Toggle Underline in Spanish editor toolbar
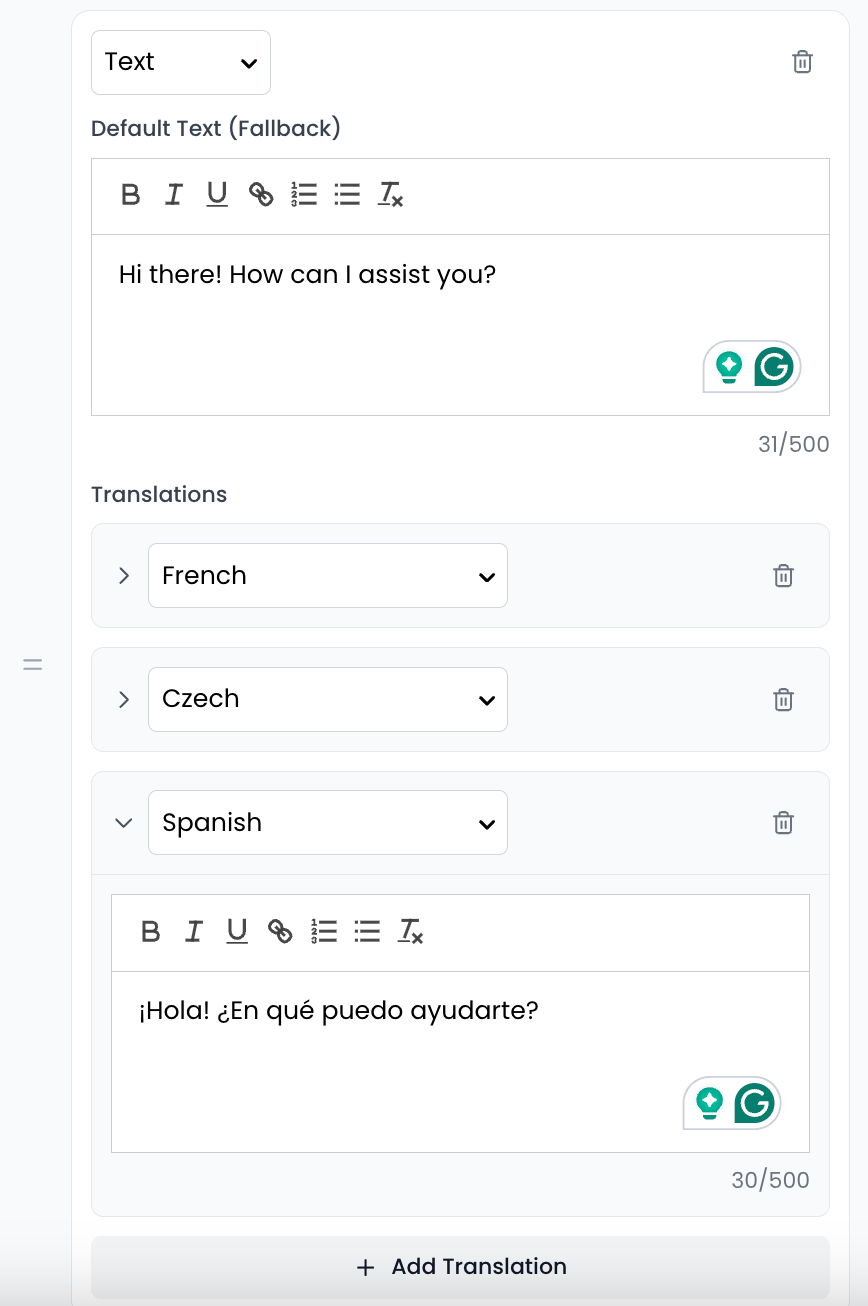 (237, 932)
